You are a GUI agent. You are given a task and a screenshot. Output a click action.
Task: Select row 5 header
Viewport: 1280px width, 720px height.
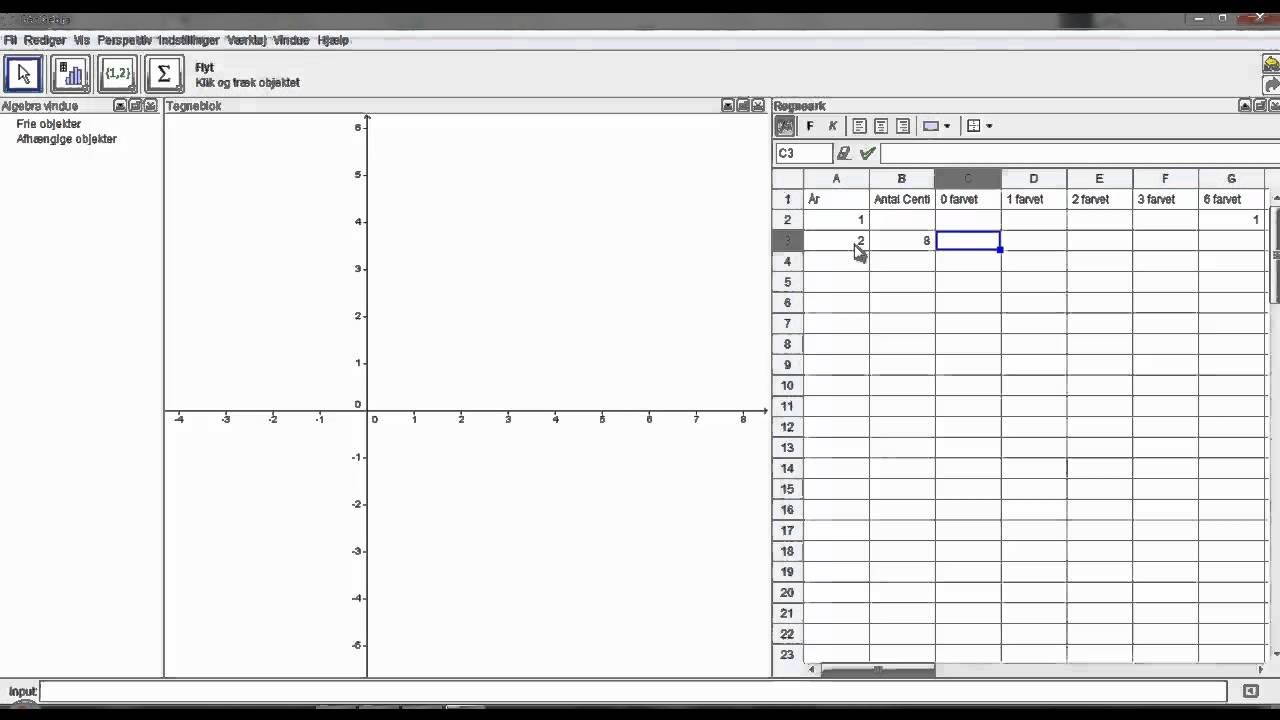(x=788, y=282)
